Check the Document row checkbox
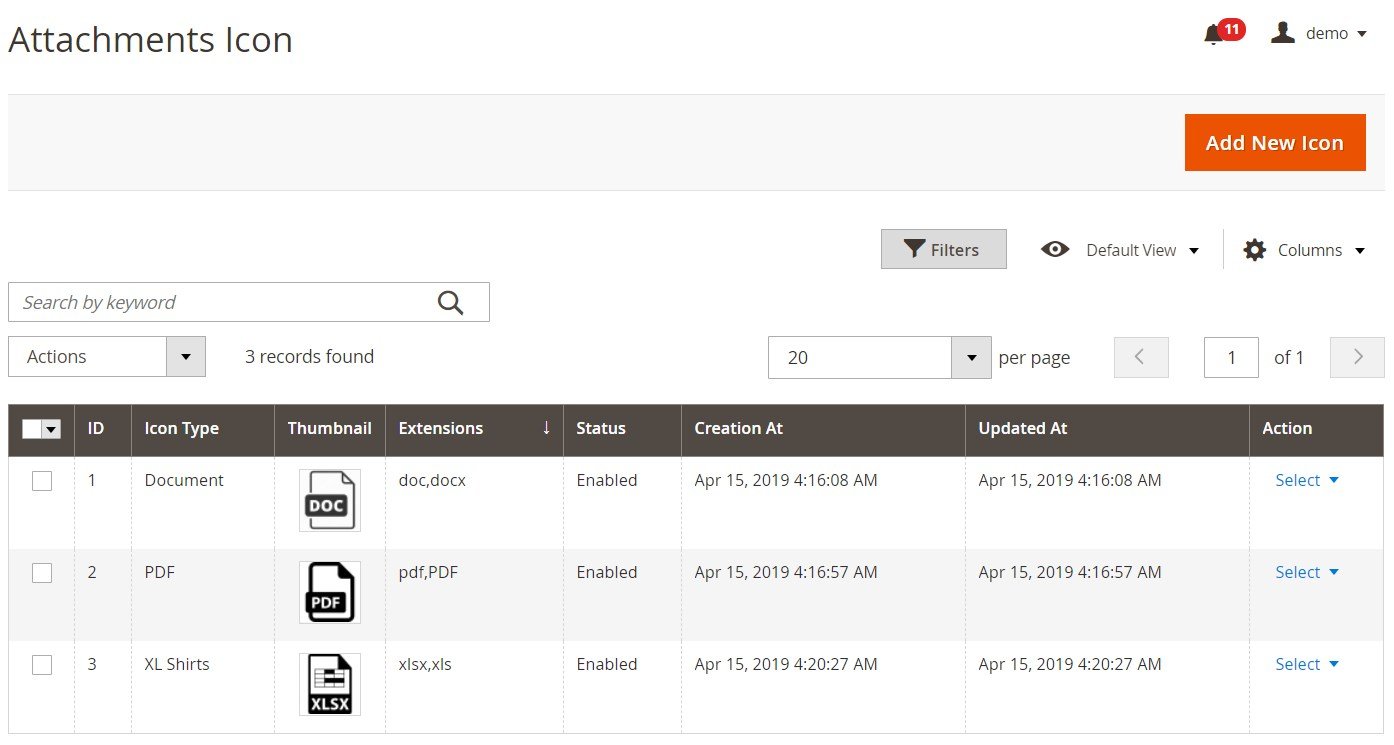 pyautogui.click(x=42, y=481)
